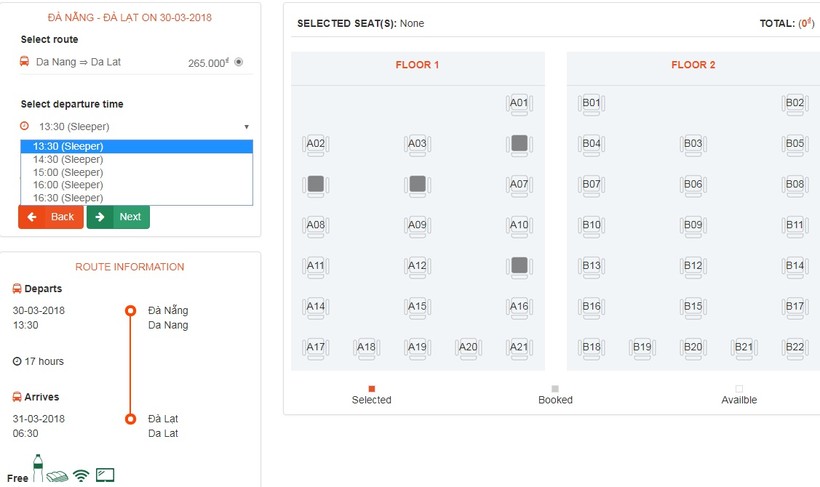Choose the 14:30 (Sleeper) option
820x487 pixels.
pos(68,159)
